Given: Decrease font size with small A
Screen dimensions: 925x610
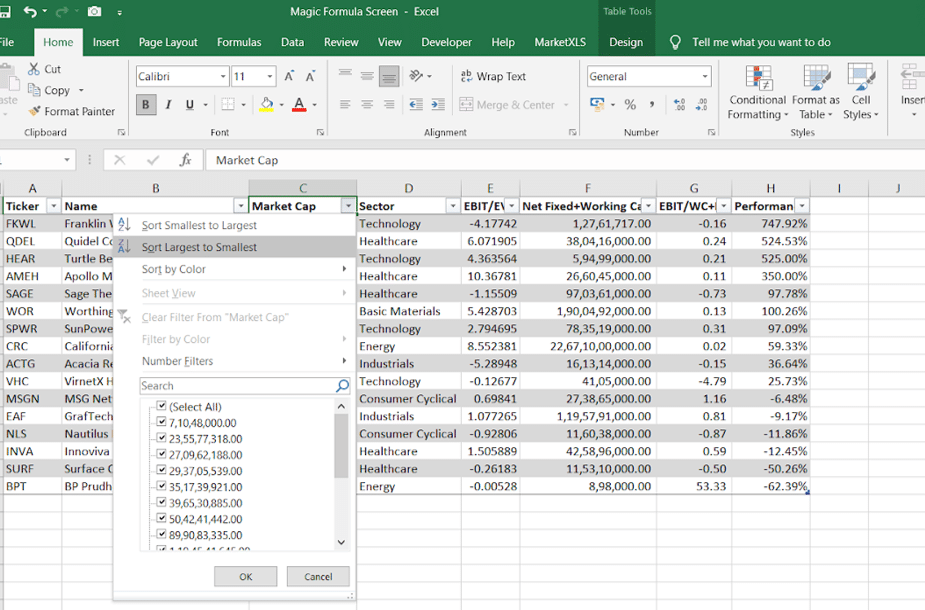Looking at the screenshot, I should click(x=310, y=76).
